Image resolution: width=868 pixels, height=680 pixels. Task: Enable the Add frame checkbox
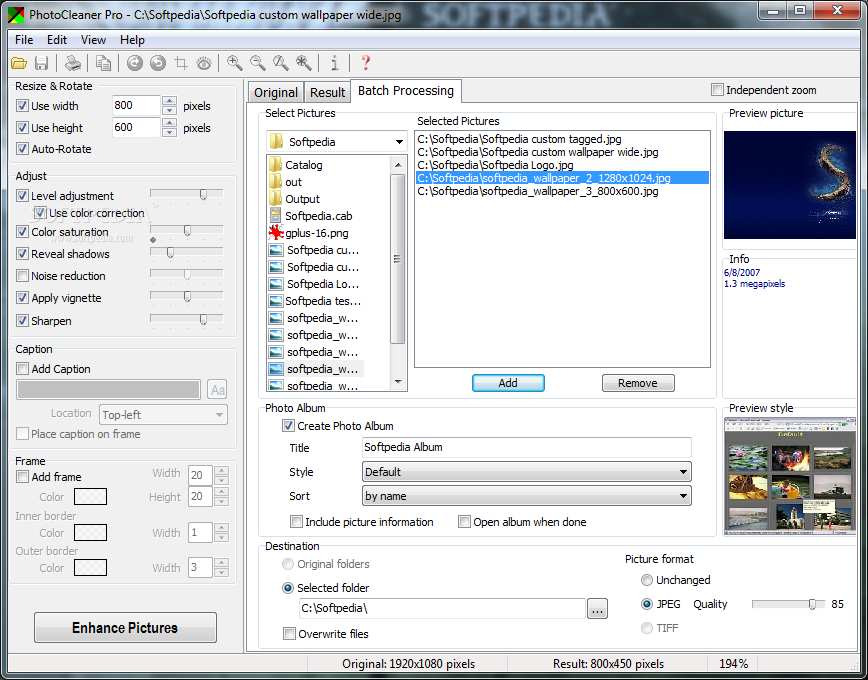[22, 477]
